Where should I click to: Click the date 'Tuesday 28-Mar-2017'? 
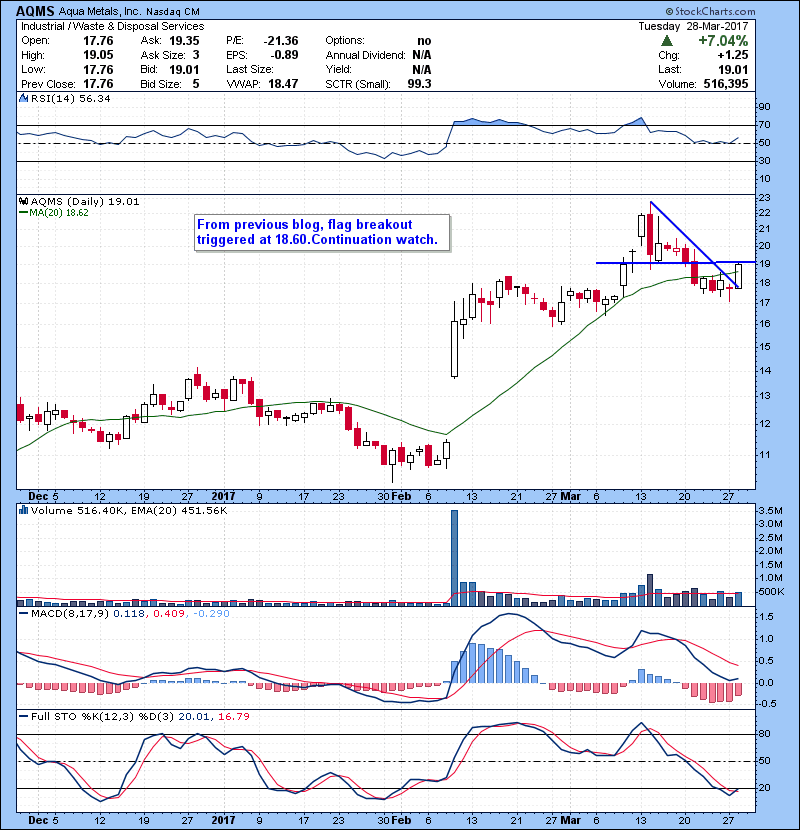pyautogui.click(x=693, y=26)
